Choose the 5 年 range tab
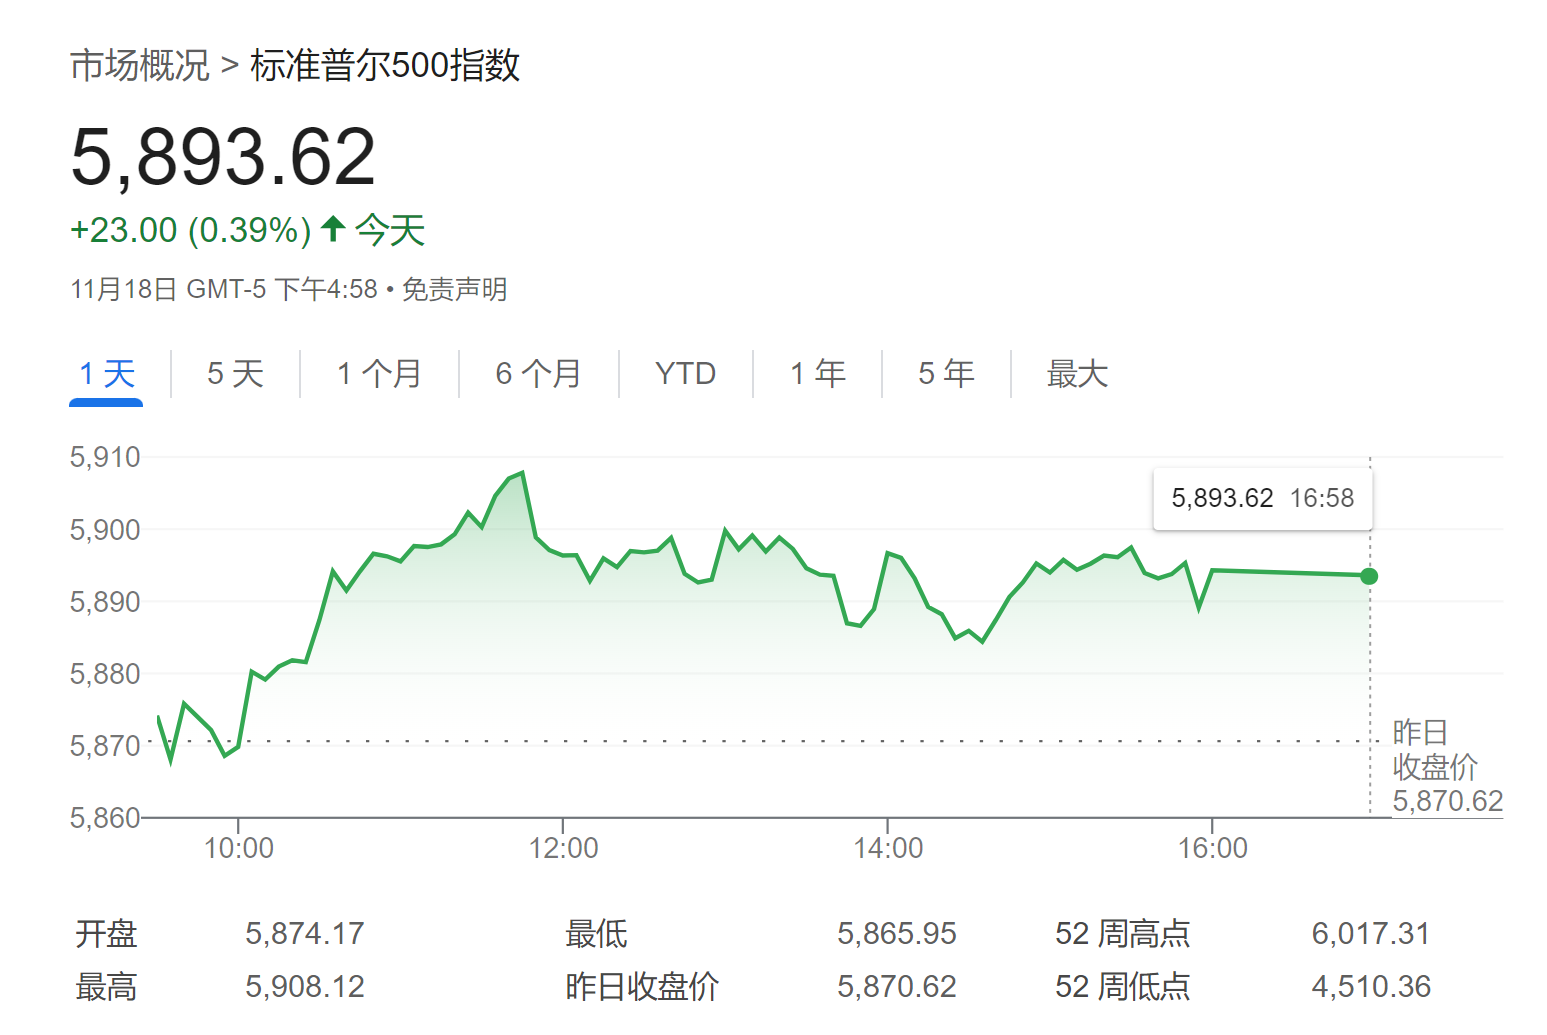The image size is (1547, 1035). [x=946, y=374]
